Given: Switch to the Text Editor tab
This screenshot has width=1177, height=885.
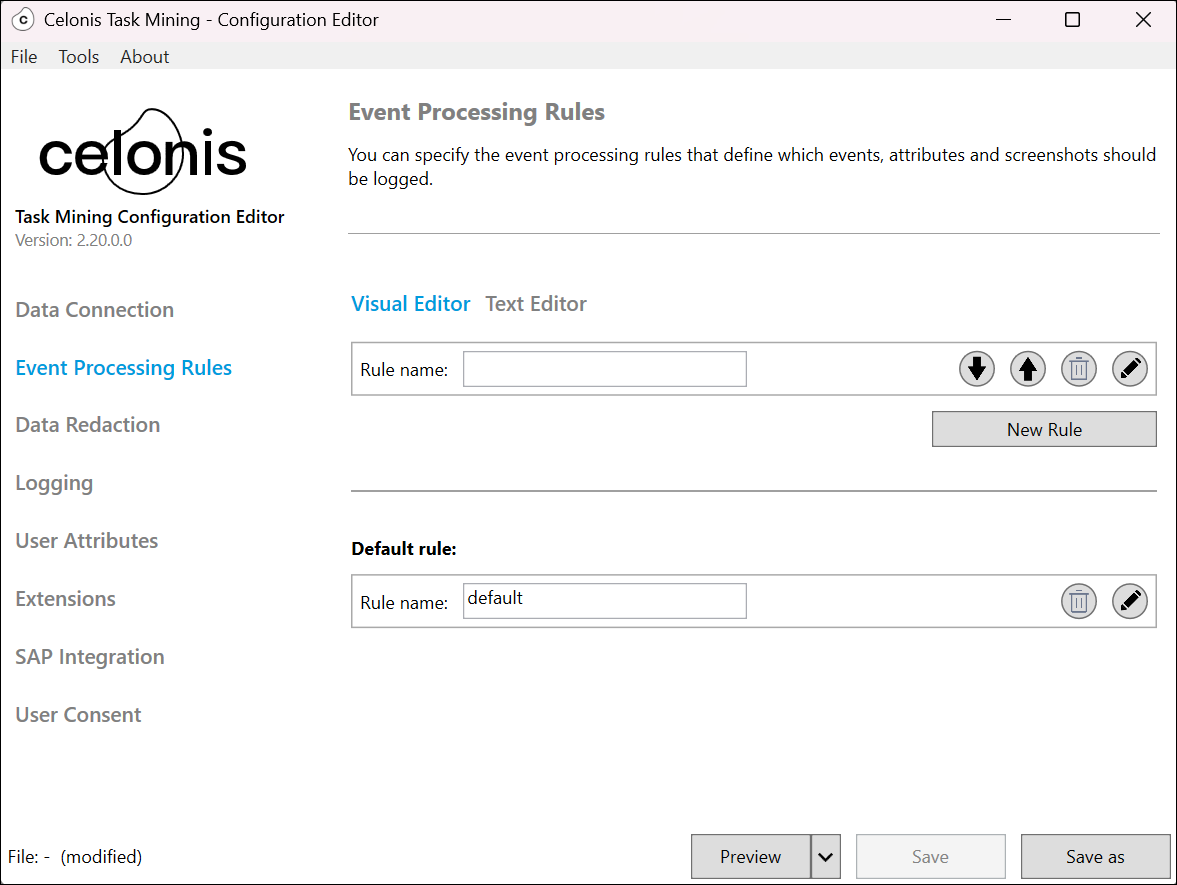Looking at the screenshot, I should [x=536, y=303].
